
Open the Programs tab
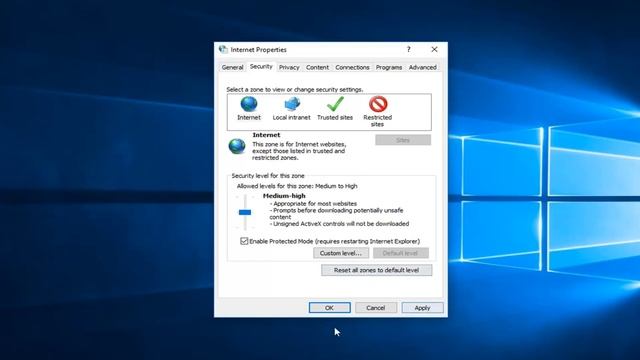(x=389, y=67)
